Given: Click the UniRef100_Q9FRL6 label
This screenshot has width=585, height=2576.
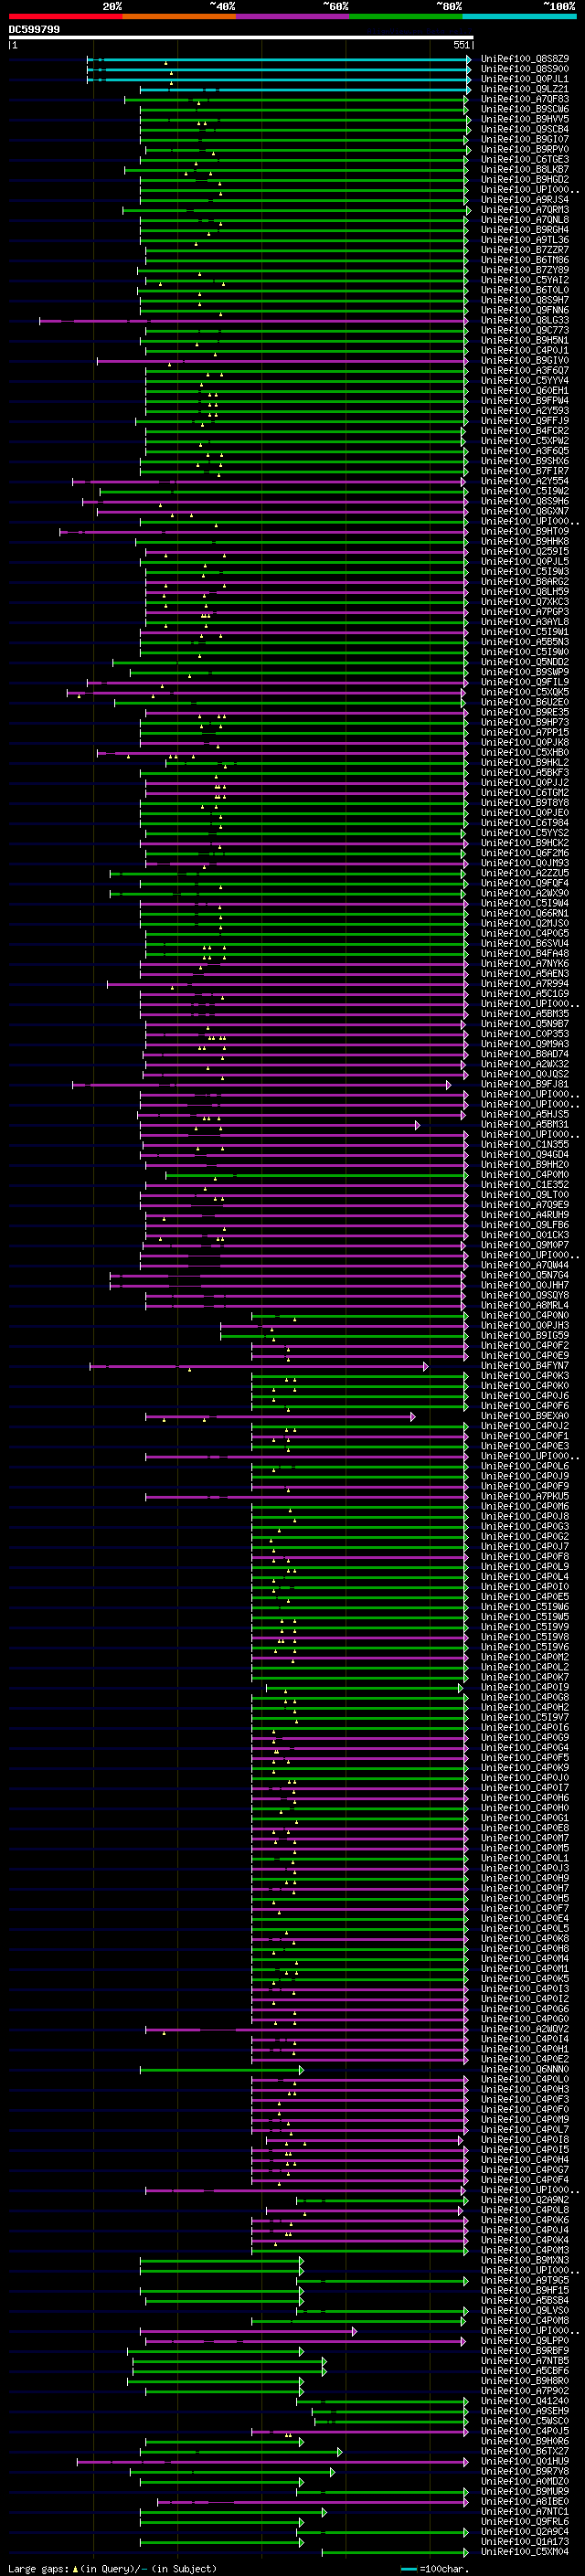Looking at the screenshot, I should coord(525,2522).
